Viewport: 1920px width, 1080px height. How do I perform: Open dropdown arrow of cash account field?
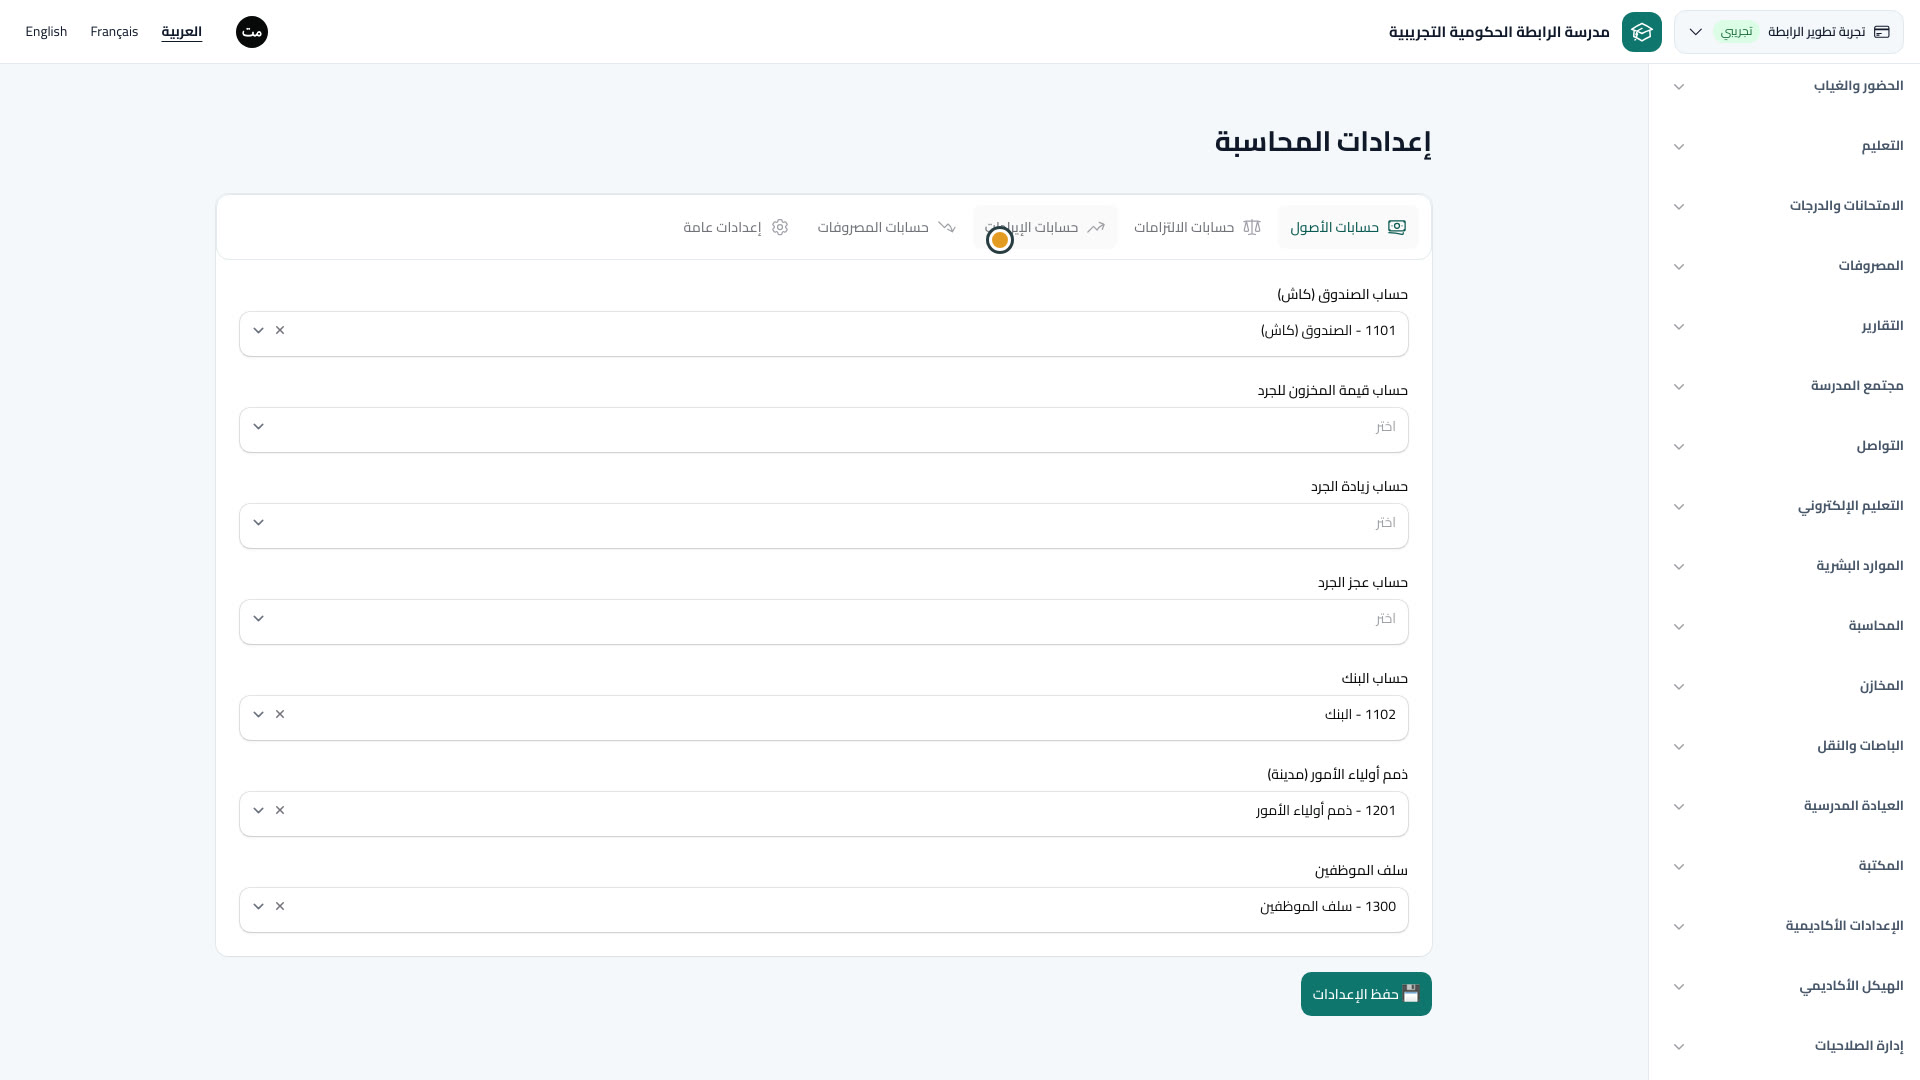[x=258, y=330]
